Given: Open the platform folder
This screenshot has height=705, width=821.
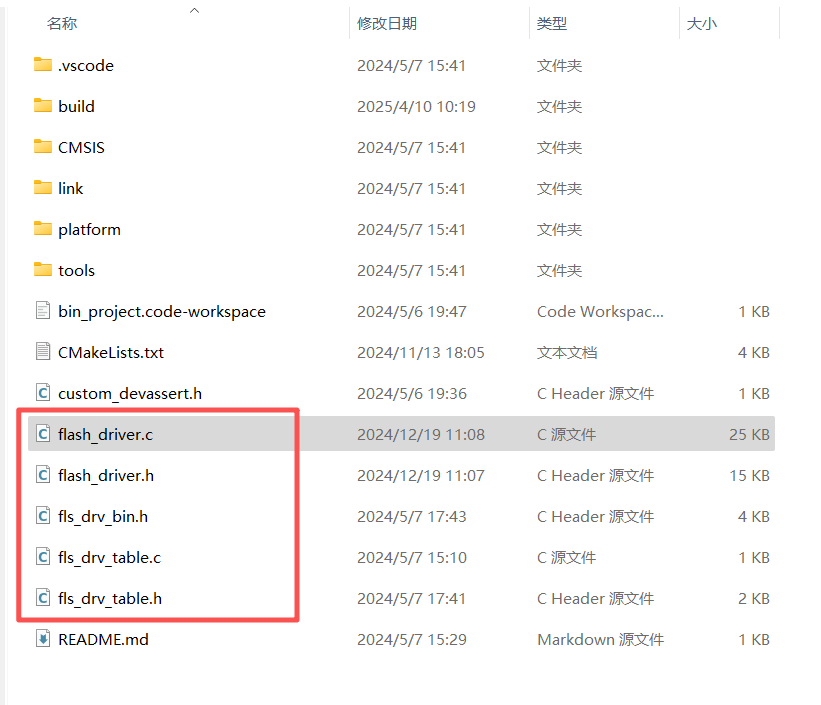Looking at the screenshot, I should tap(88, 229).
